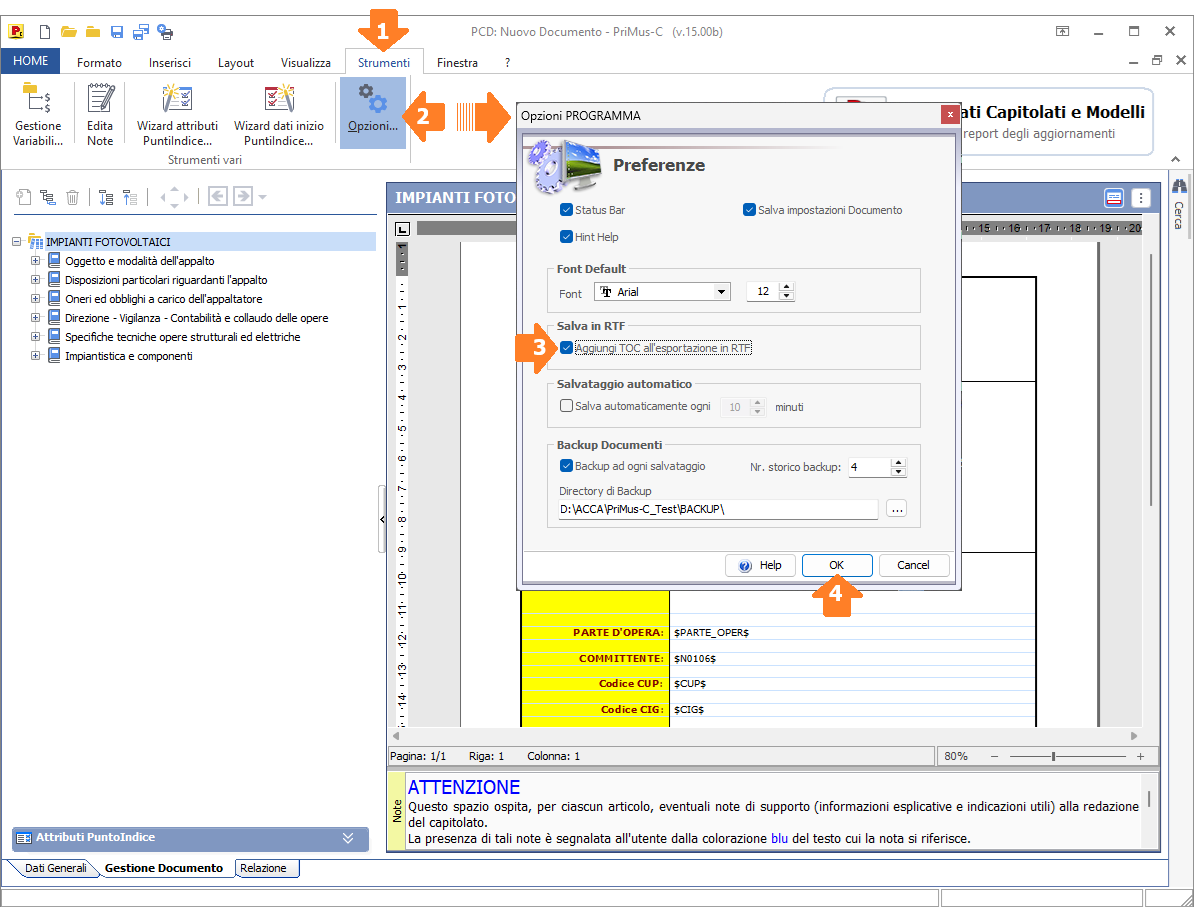1194x907 pixels.
Task: Expand Direzione - Vigilanza - Contabilità node
Action: 35,318
